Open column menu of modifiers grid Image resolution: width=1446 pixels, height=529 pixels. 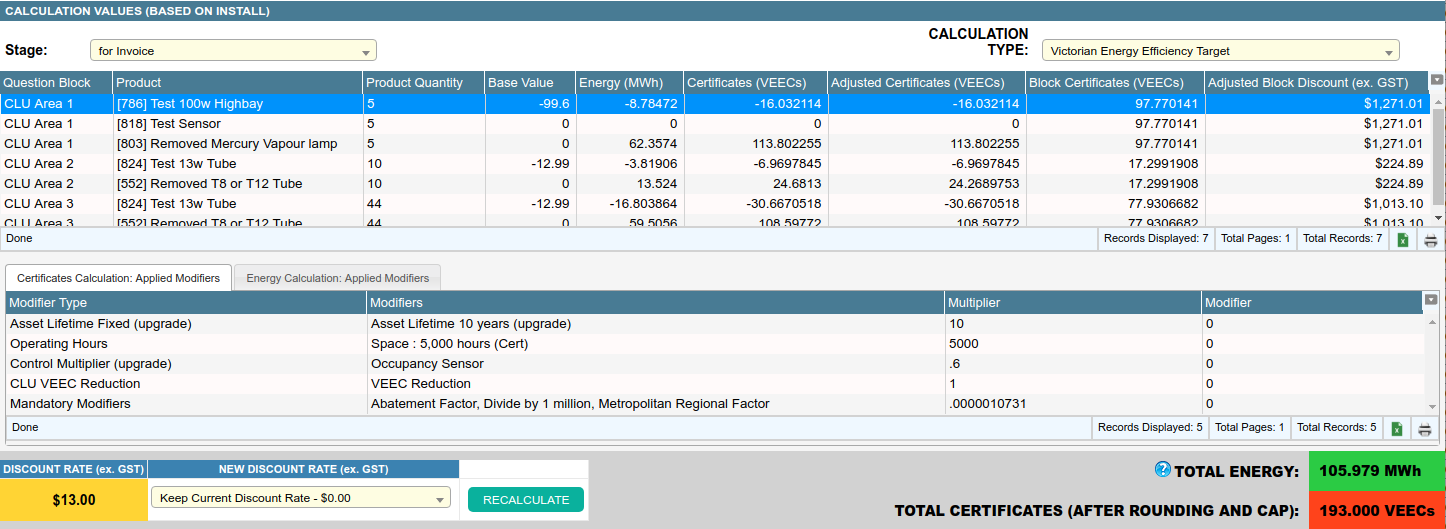pos(1430,300)
